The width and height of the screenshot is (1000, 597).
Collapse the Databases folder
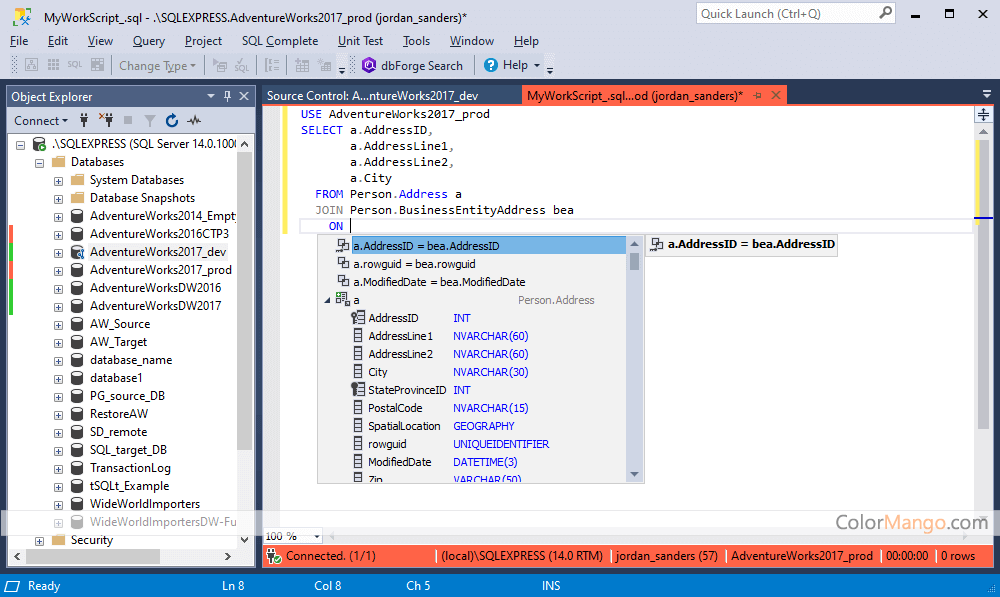pyautogui.click(x=40, y=163)
